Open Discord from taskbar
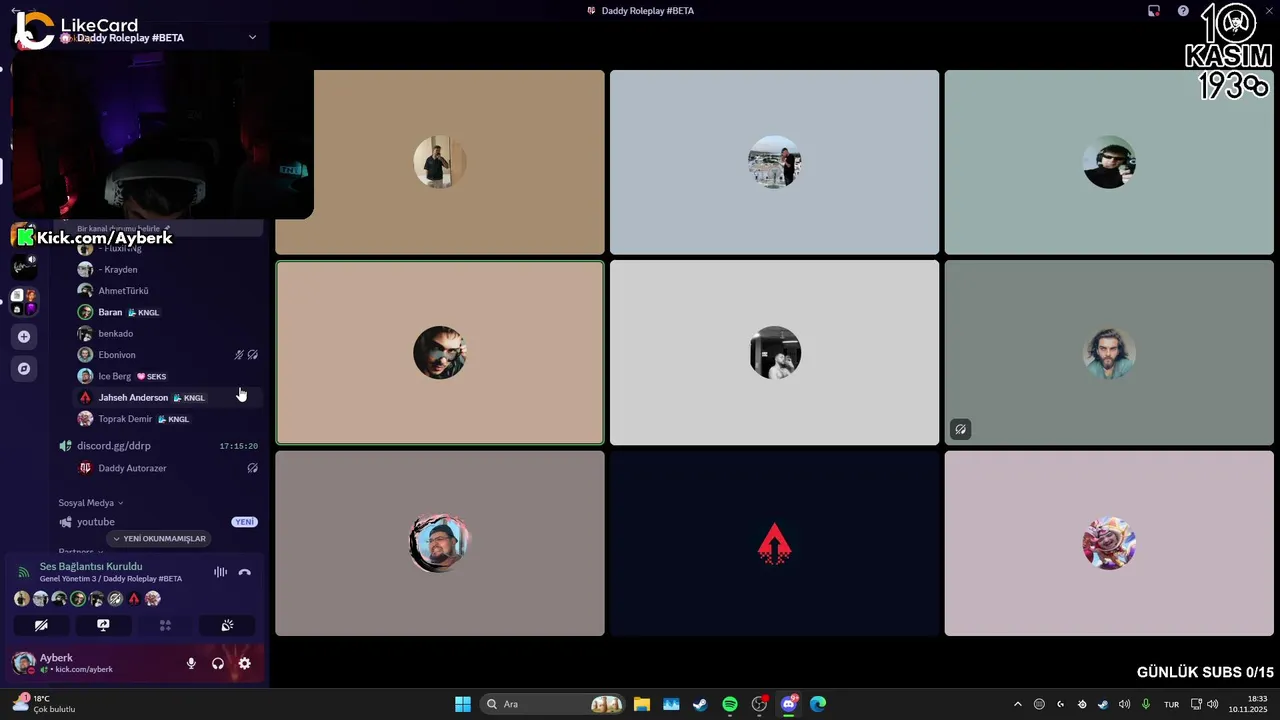 coord(789,704)
